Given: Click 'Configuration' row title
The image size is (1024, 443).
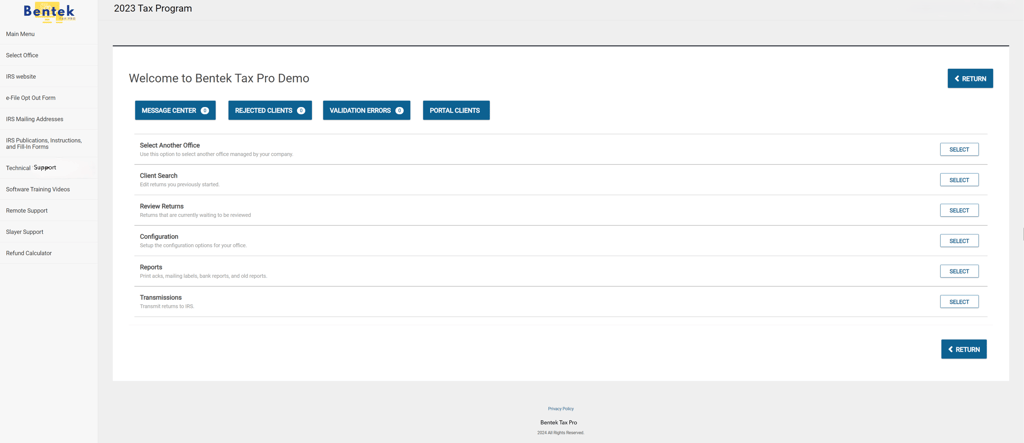Looking at the screenshot, I should (159, 237).
